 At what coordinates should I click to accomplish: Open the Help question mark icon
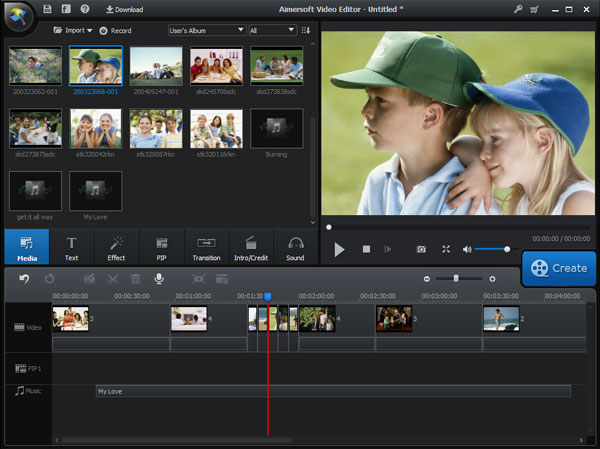(85, 9)
